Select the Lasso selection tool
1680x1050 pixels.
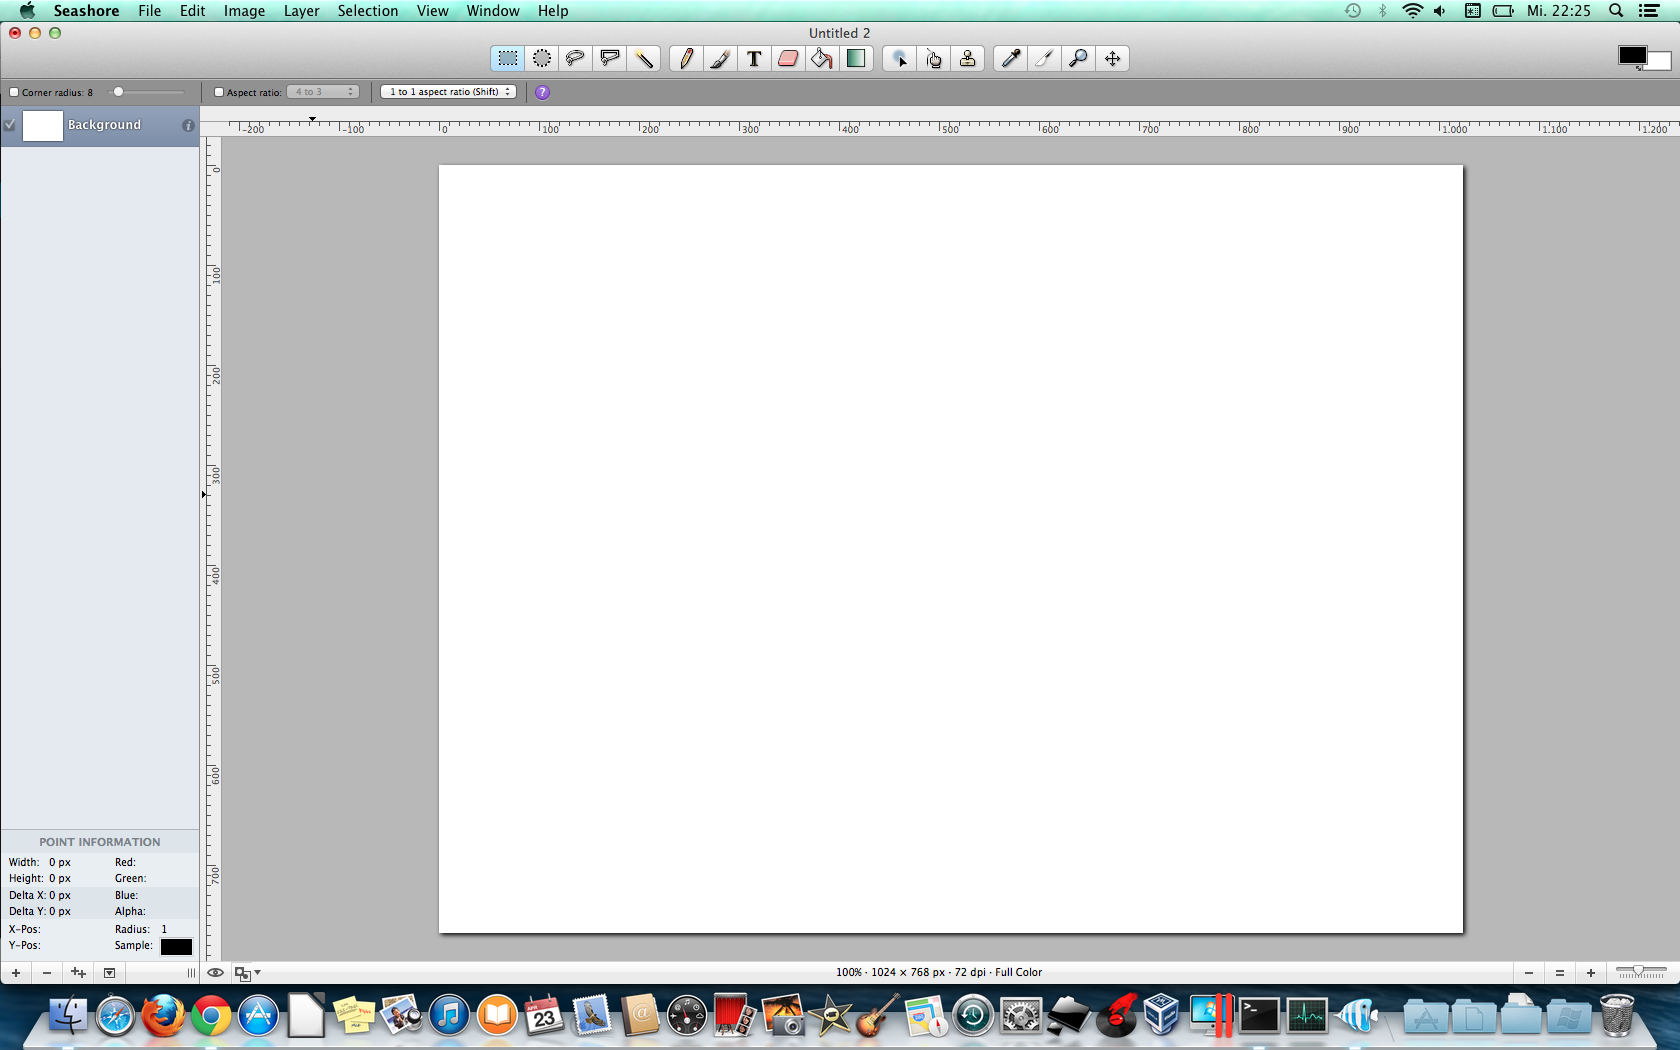click(575, 59)
